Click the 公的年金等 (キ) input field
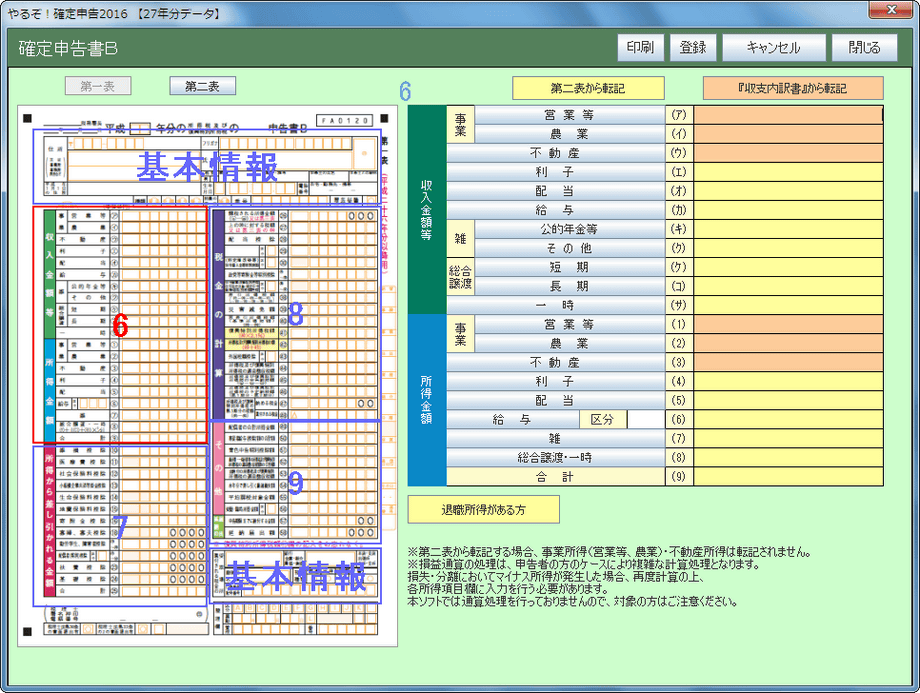 788,229
